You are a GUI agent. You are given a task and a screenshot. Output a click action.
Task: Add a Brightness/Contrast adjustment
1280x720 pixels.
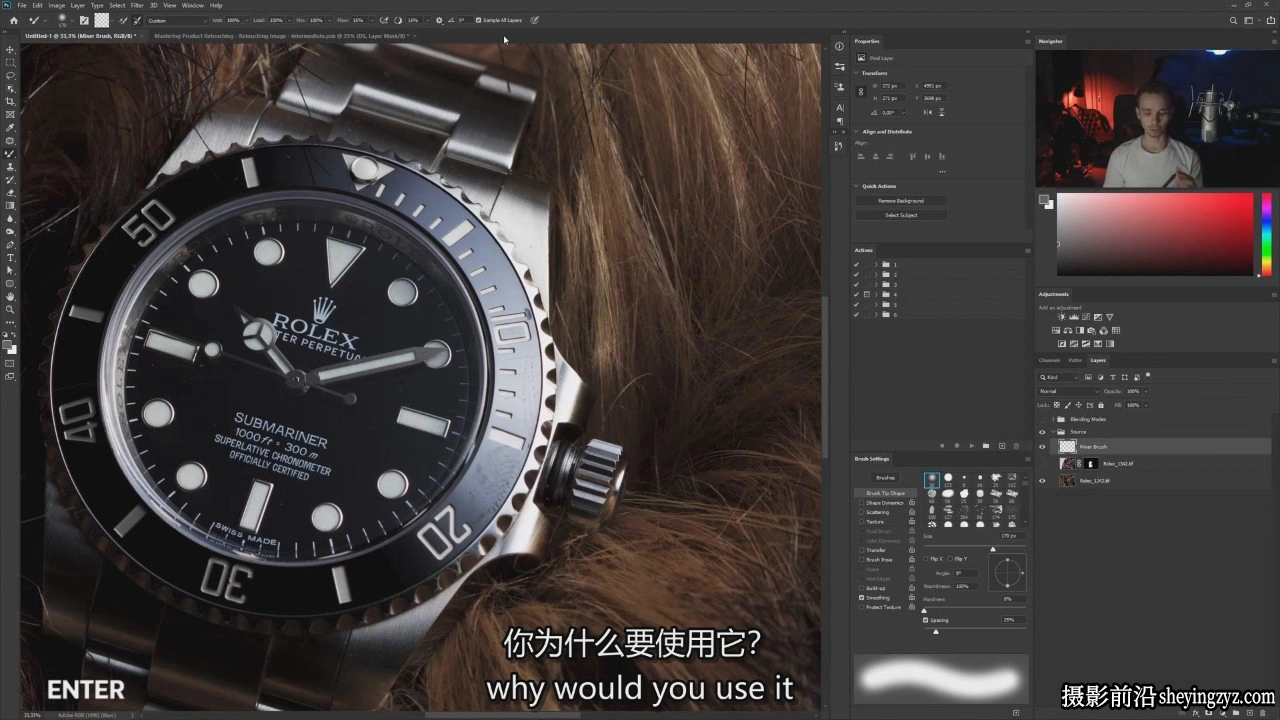[1060, 317]
